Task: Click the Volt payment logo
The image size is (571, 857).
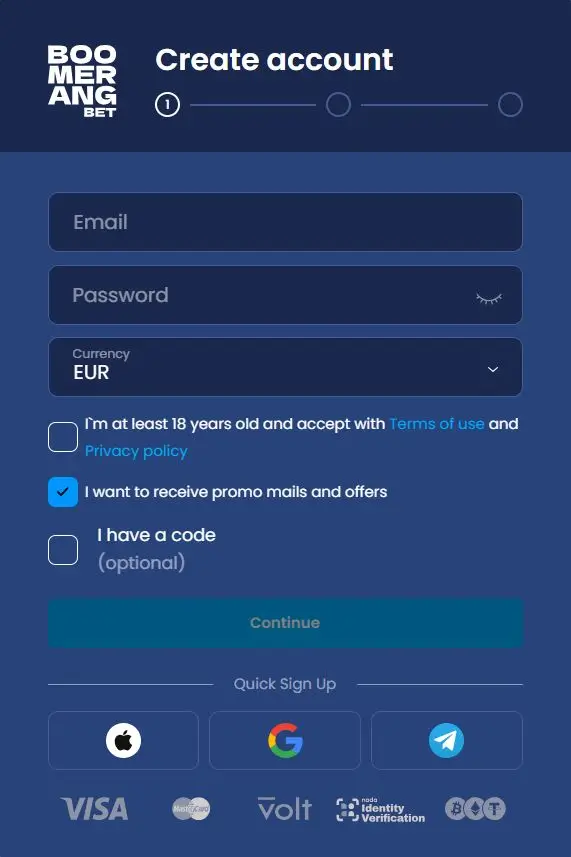Action: 285,808
